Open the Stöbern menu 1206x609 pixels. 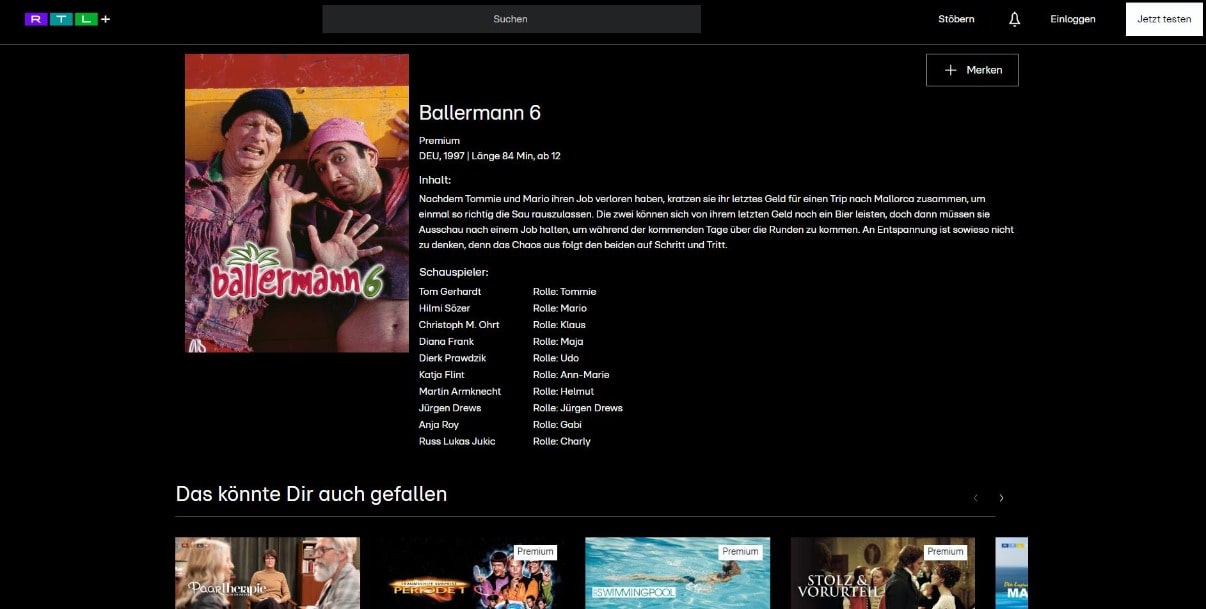click(956, 19)
